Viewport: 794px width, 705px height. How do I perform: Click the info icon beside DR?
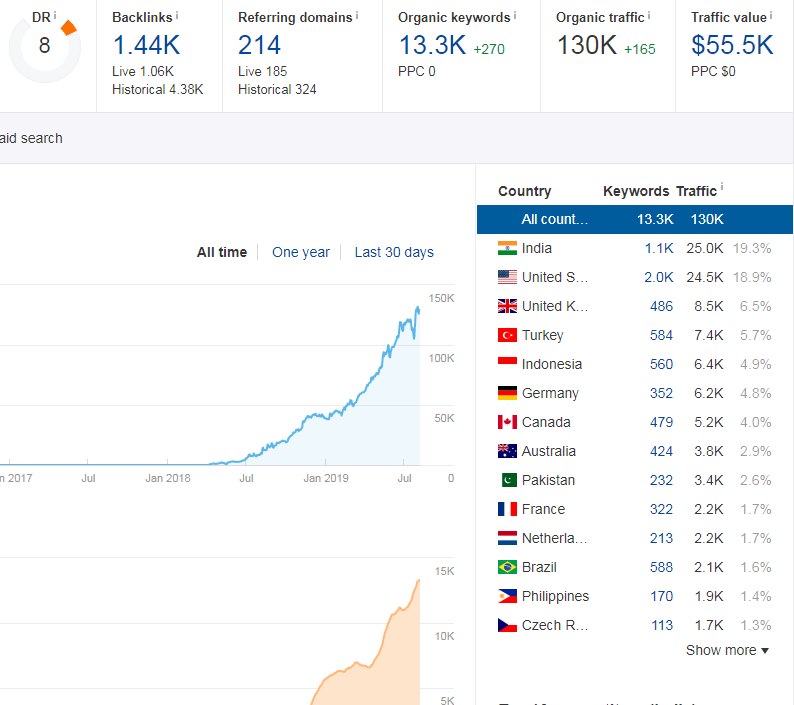pos(55,16)
